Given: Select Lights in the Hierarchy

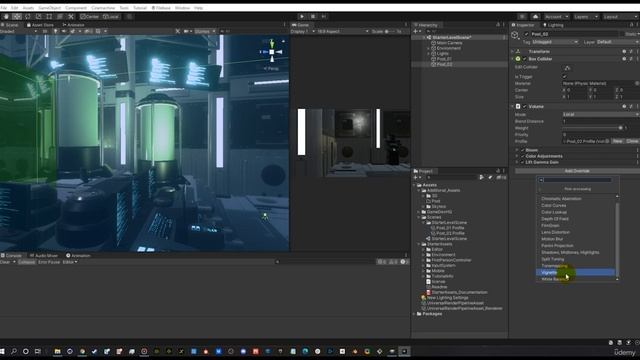Looking at the screenshot, I should (x=442, y=53).
